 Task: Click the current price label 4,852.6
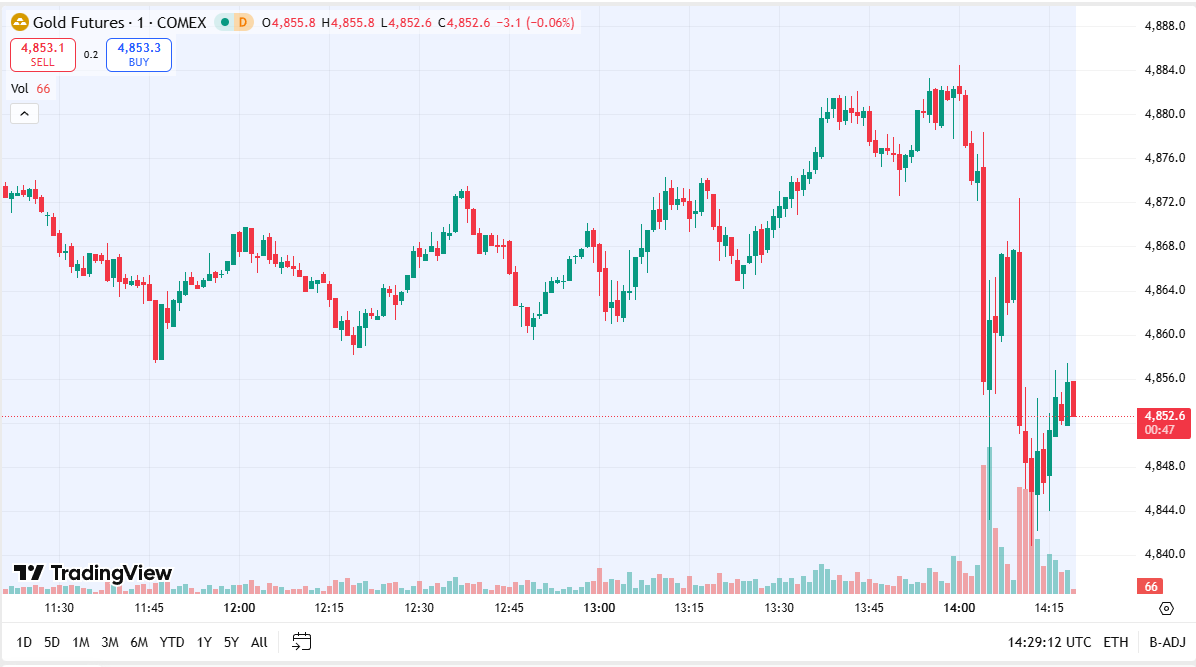coord(1164,416)
